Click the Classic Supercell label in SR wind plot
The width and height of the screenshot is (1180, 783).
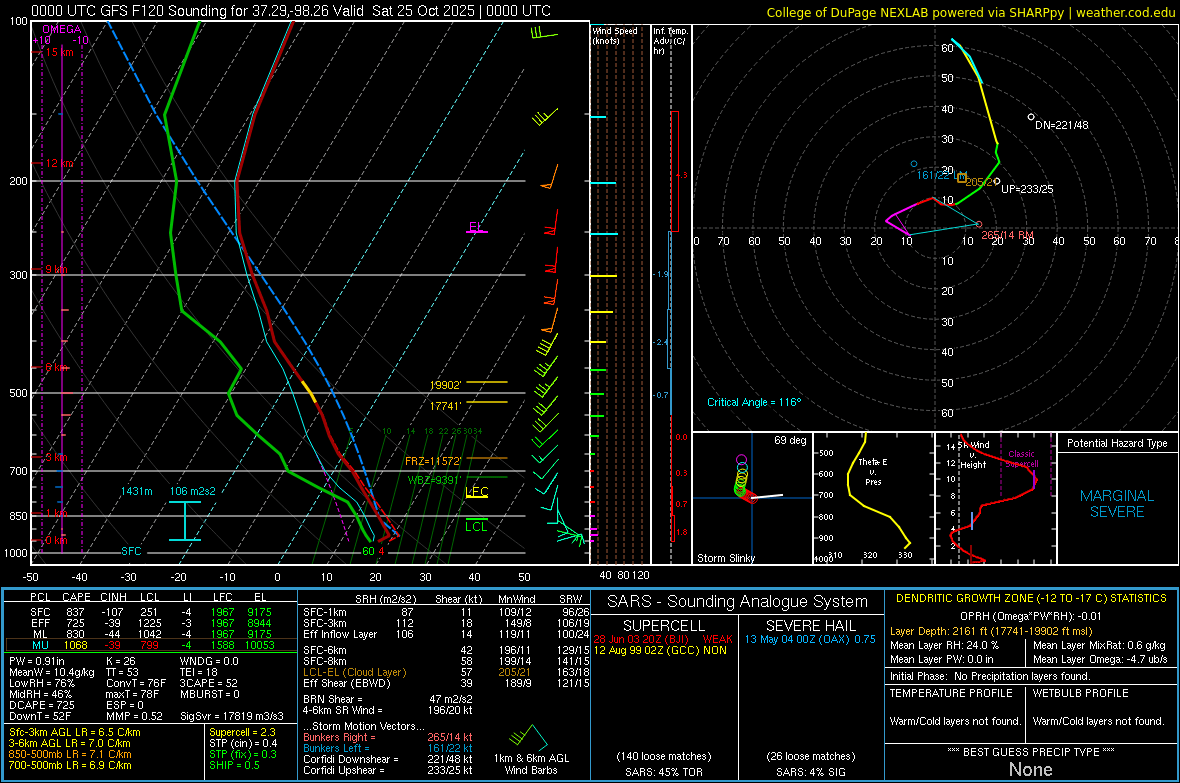tap(1021, 459)
